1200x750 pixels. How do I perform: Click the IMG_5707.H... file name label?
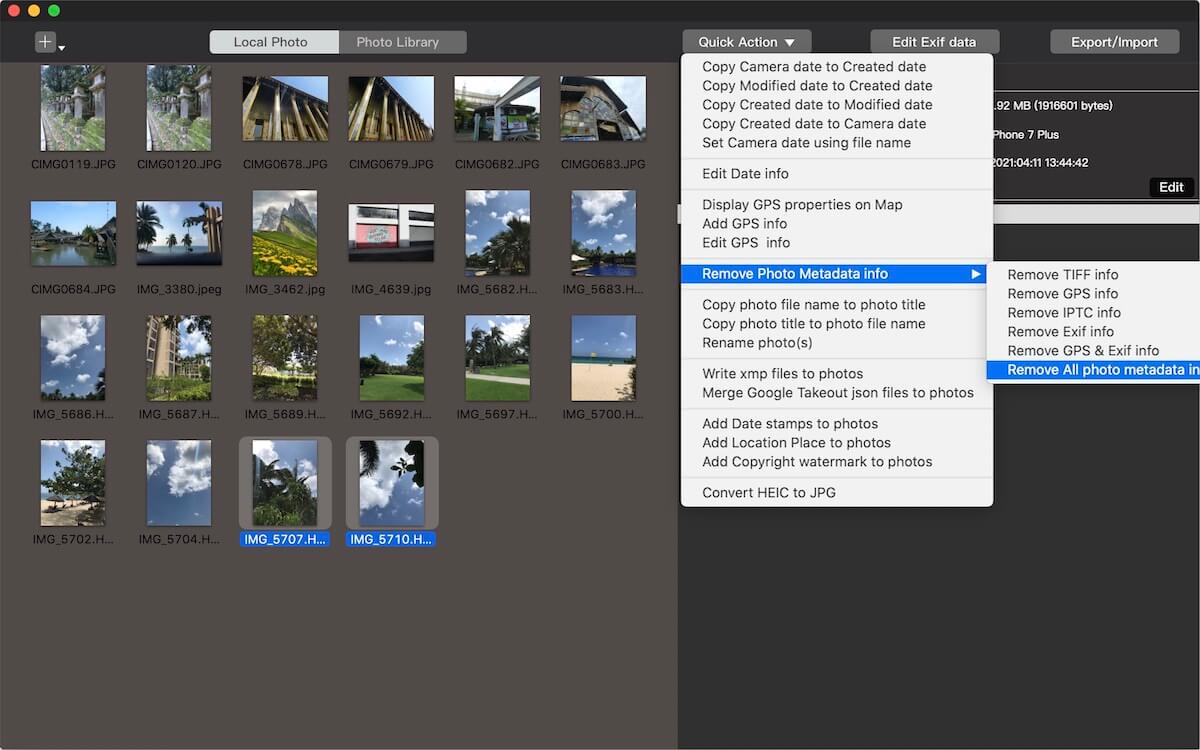coord(285,539)
